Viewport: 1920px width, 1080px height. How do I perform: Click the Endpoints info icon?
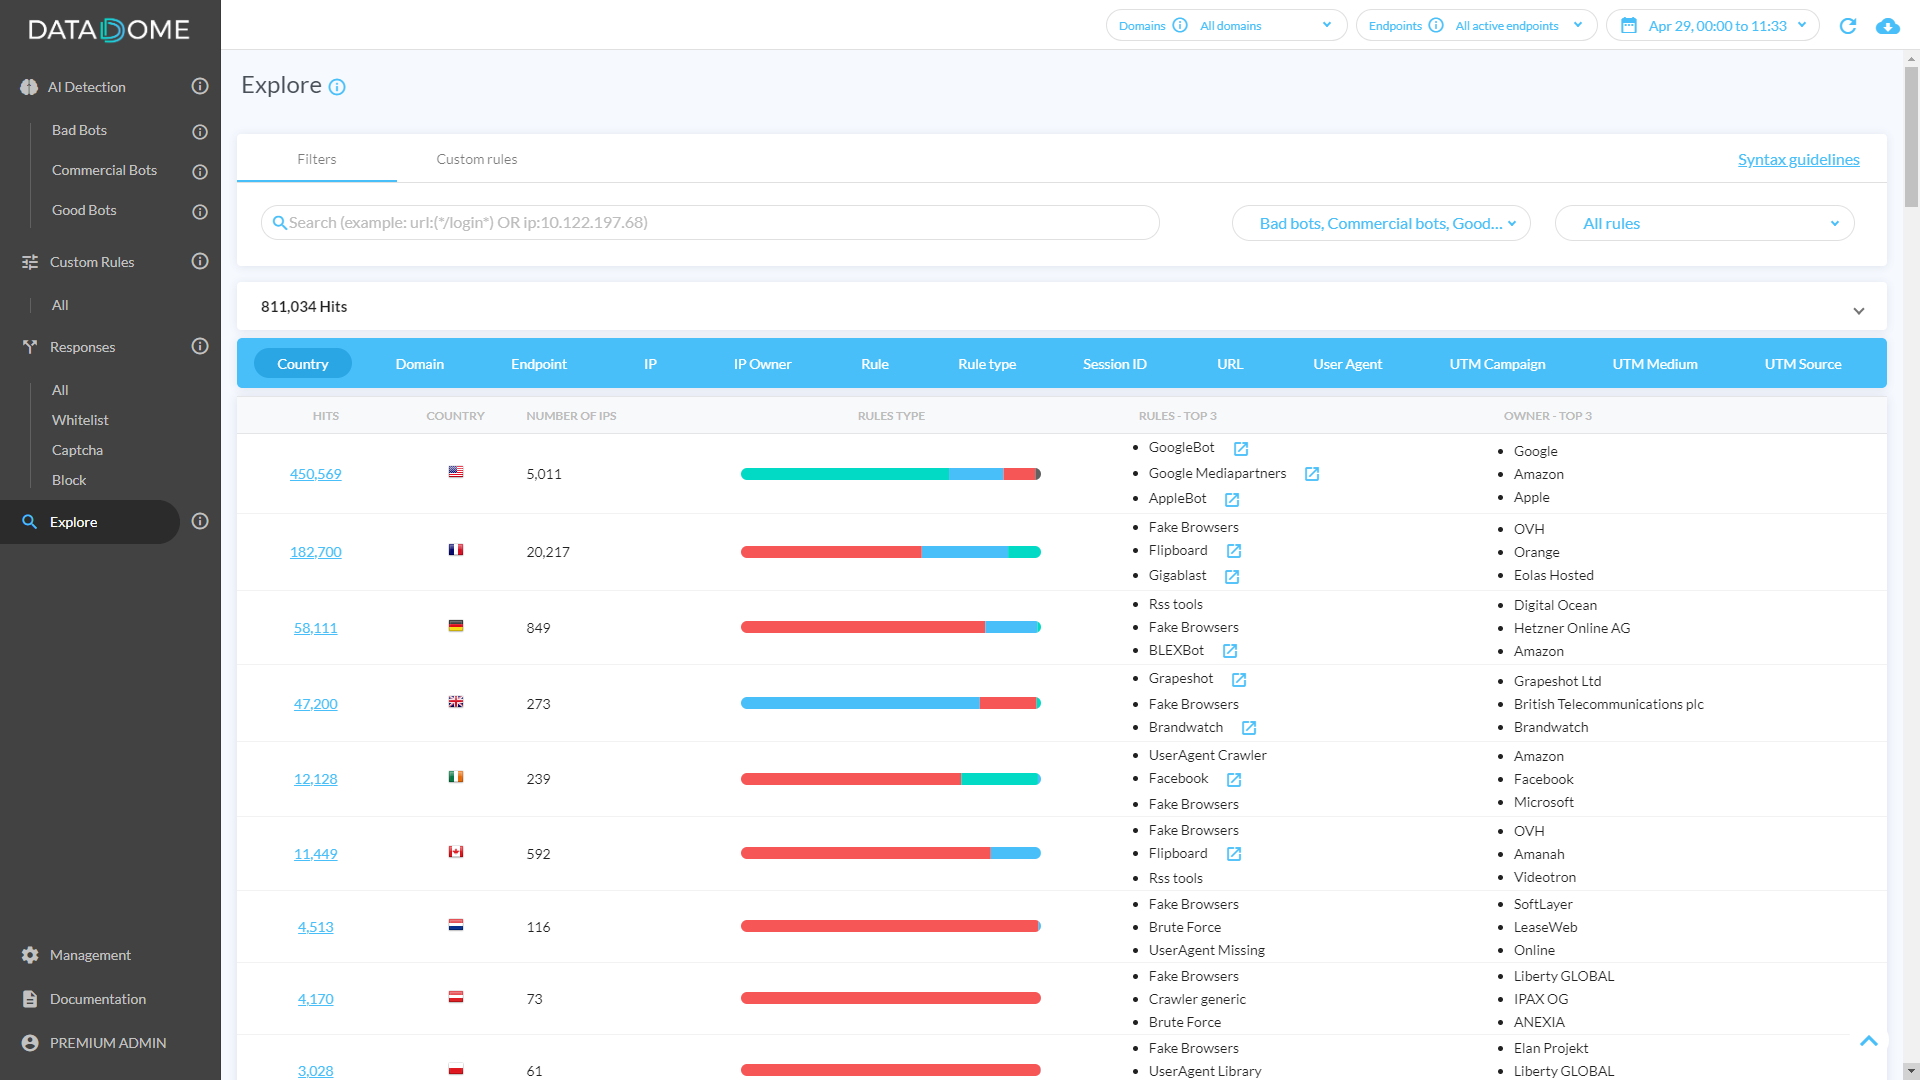pyautogui.click(x=1436, y=25)
